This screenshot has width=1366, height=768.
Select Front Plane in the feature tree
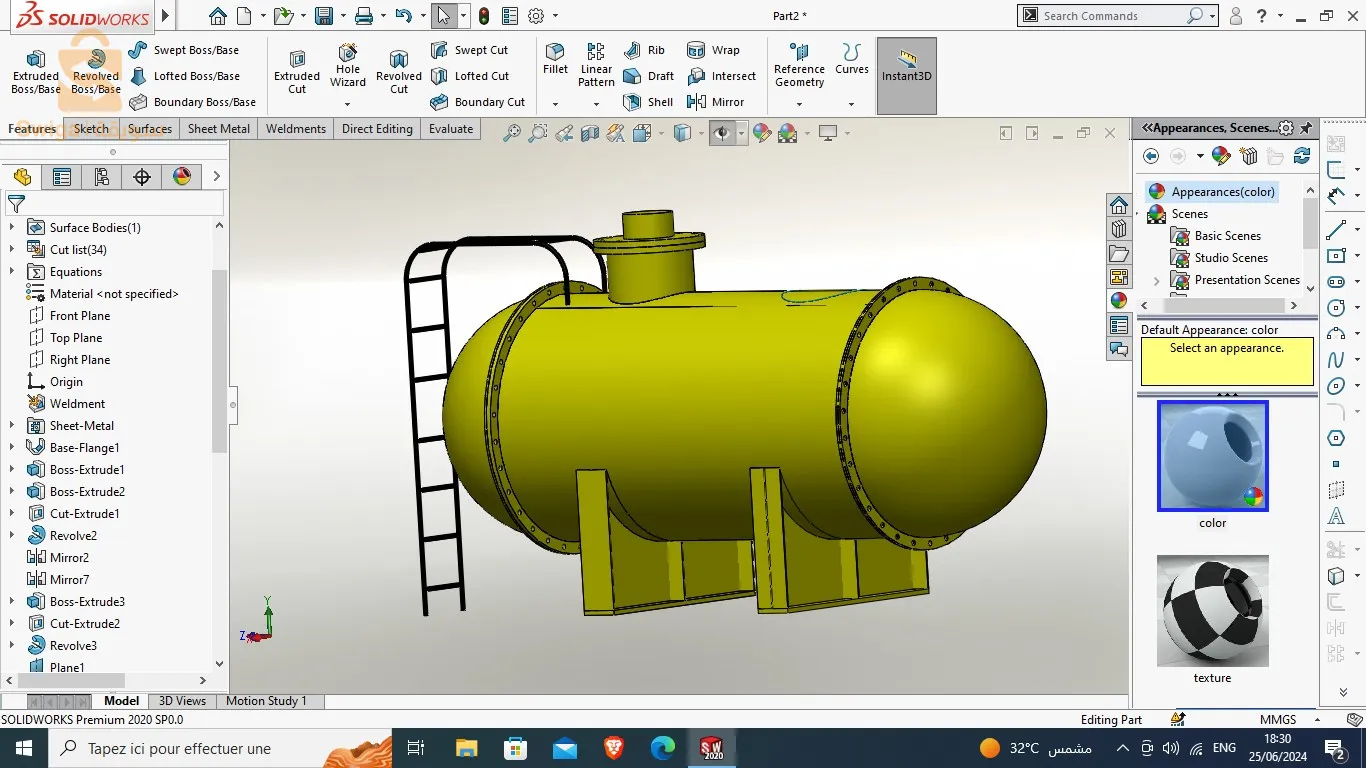(80, 316)
